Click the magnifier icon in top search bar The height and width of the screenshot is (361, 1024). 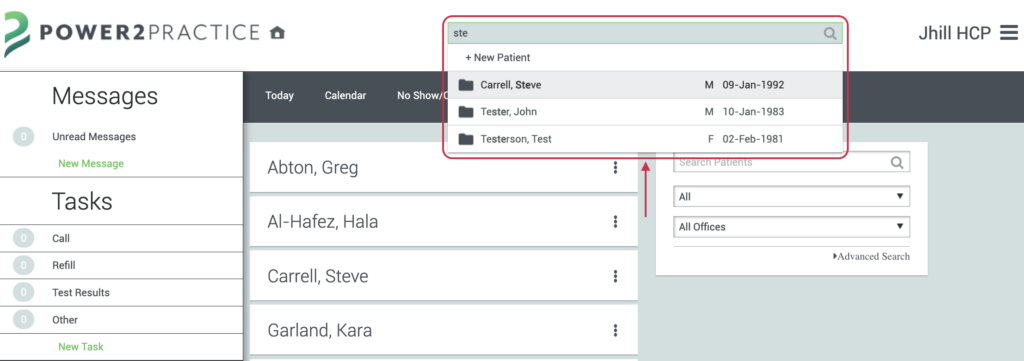pos(830,33)
